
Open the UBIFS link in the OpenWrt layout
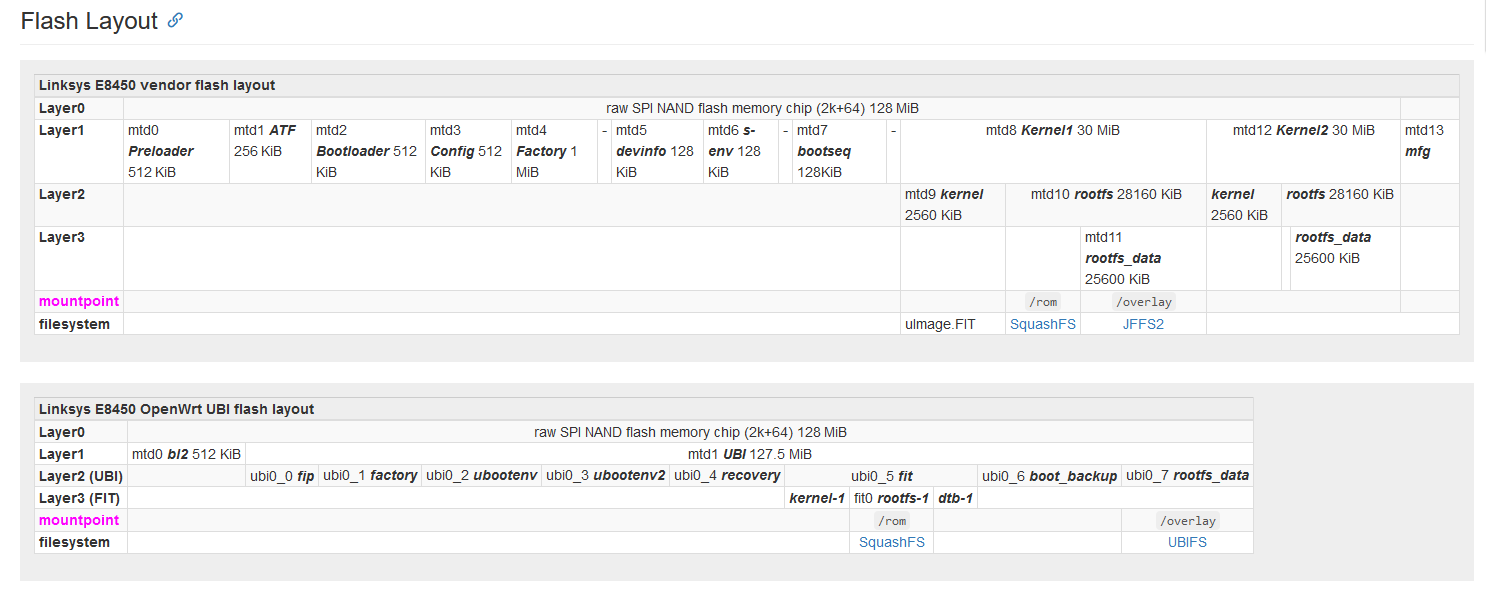[x=1187, y=541]
